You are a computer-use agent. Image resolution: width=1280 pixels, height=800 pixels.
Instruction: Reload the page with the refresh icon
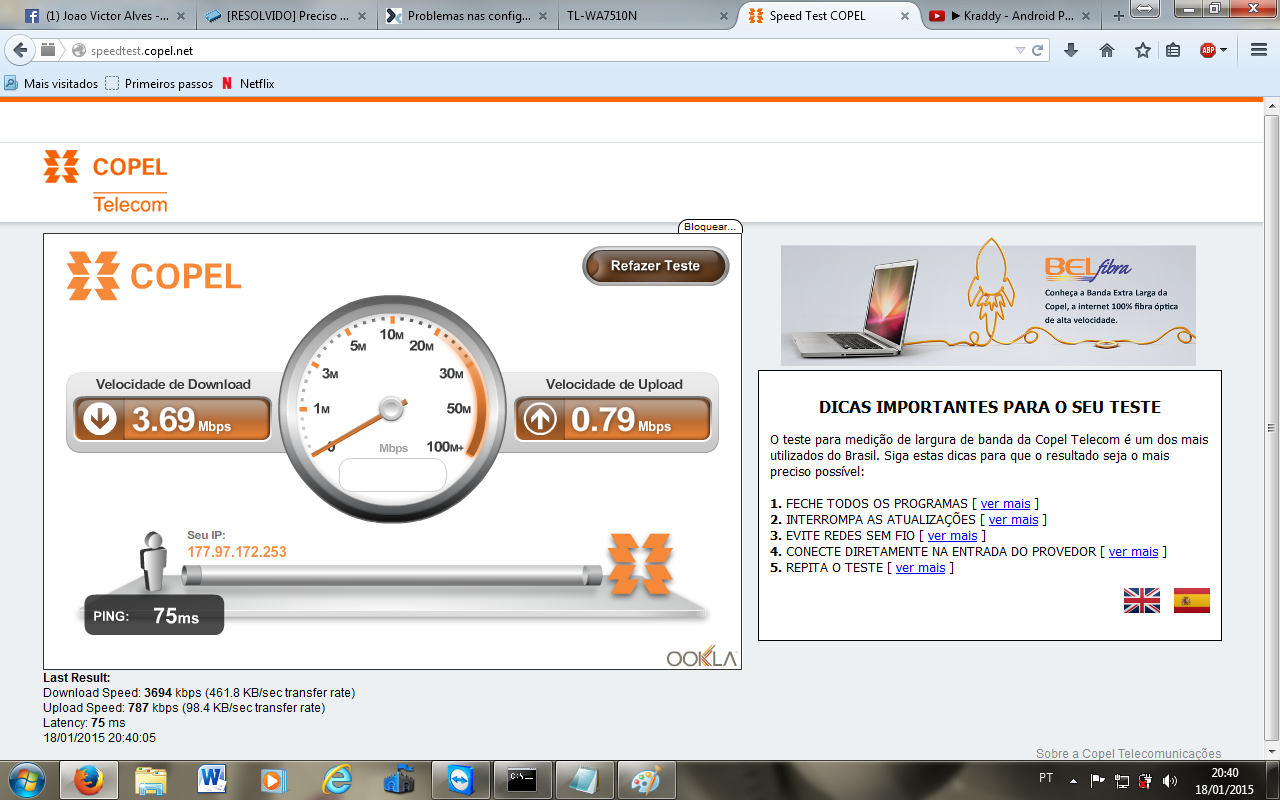click(x=1038, y=50)
